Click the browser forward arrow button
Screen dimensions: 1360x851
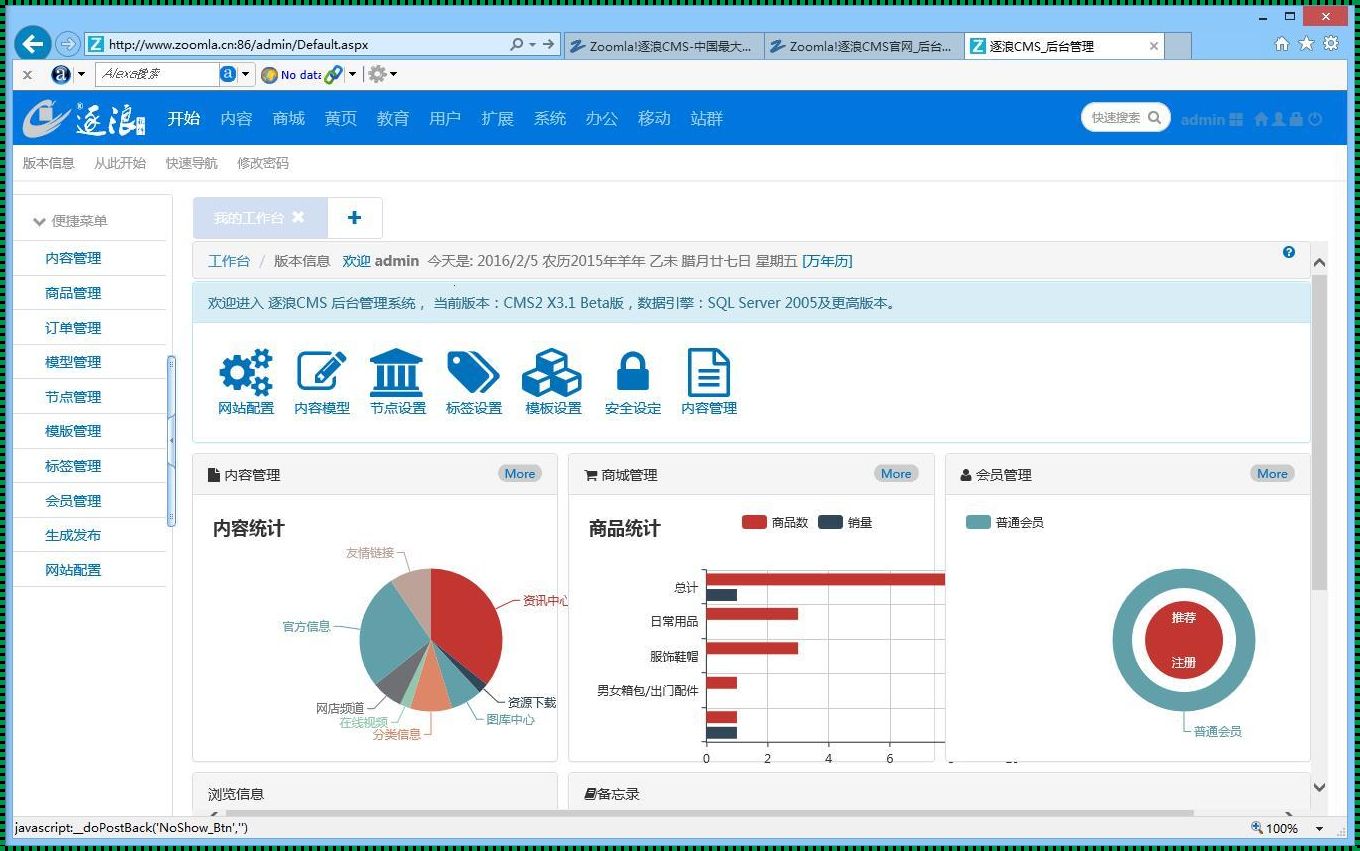pyautogui.click(x=67, y=44)
